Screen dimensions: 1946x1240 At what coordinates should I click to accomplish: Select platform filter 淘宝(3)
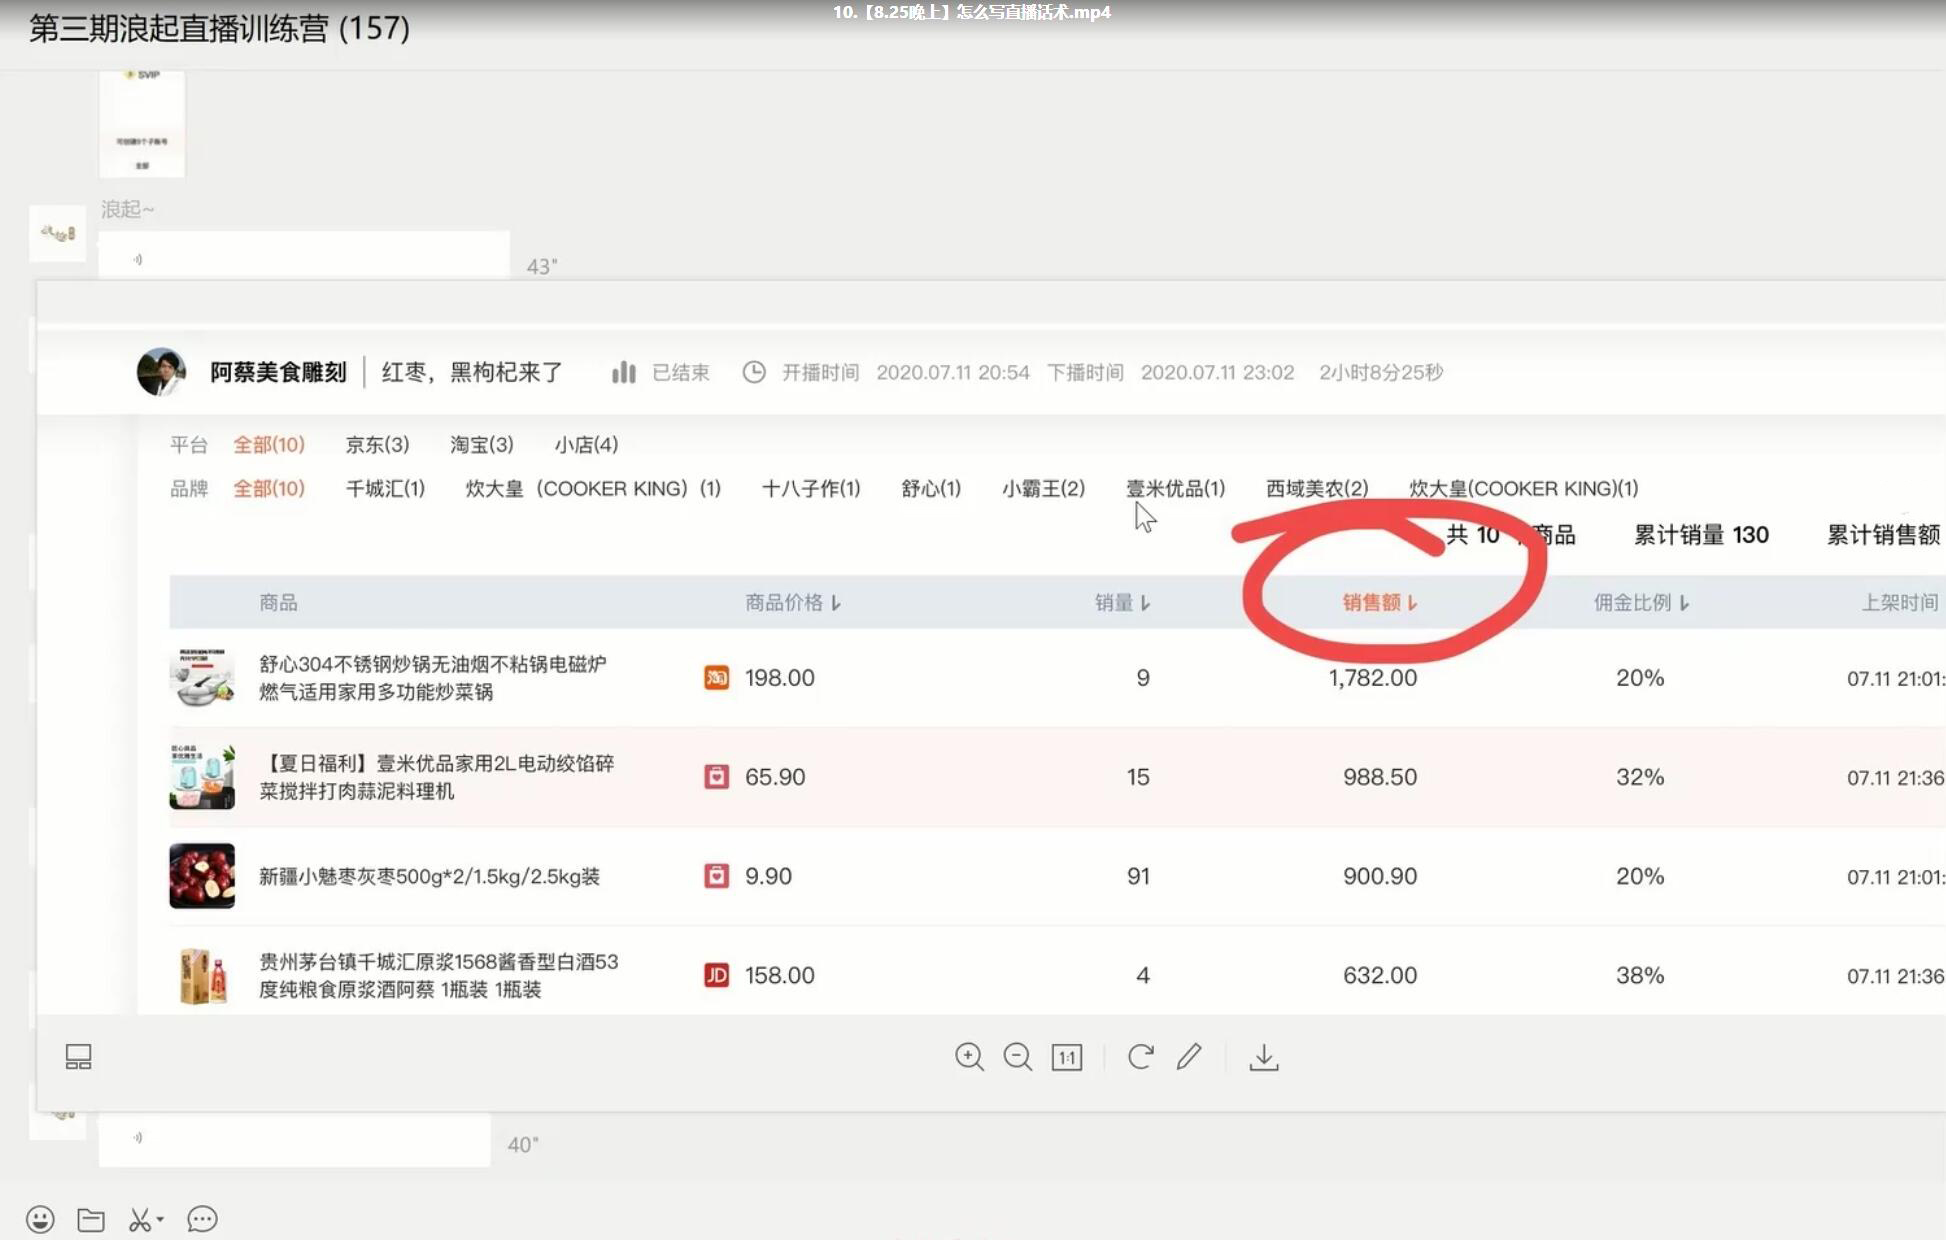(x=482, y=444)
